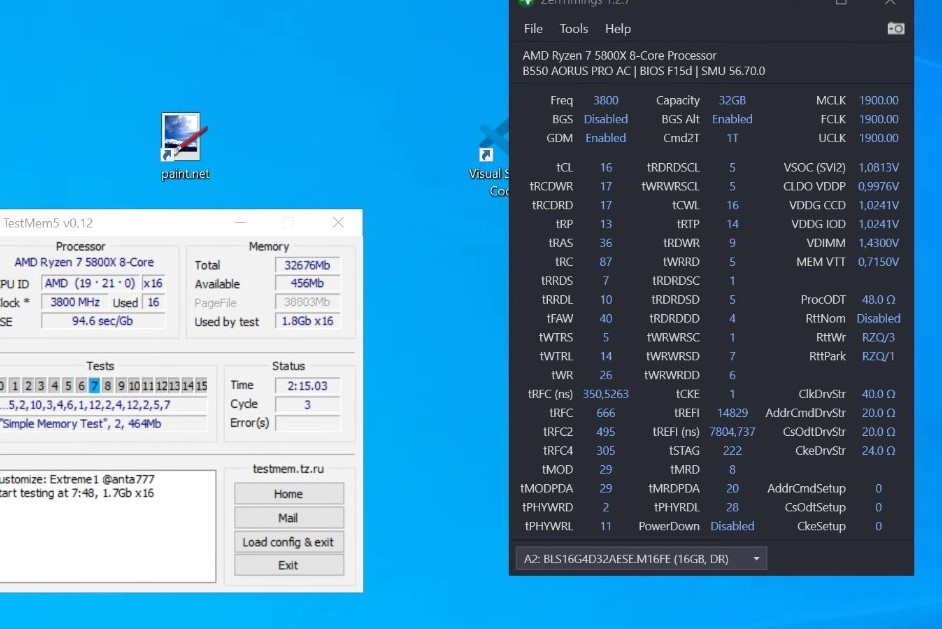Click the tCL value 16
942x629 pixels.
[606, 168]
